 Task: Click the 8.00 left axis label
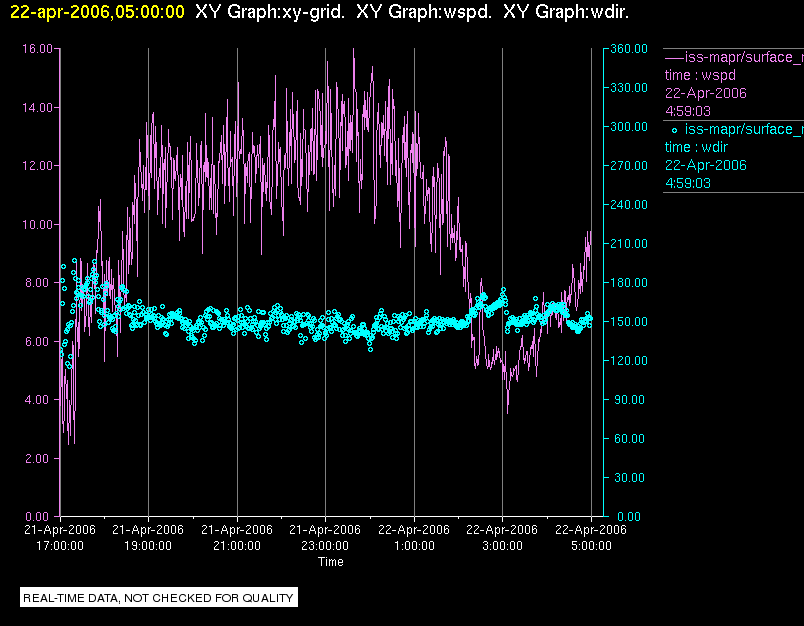pos(39,283)
